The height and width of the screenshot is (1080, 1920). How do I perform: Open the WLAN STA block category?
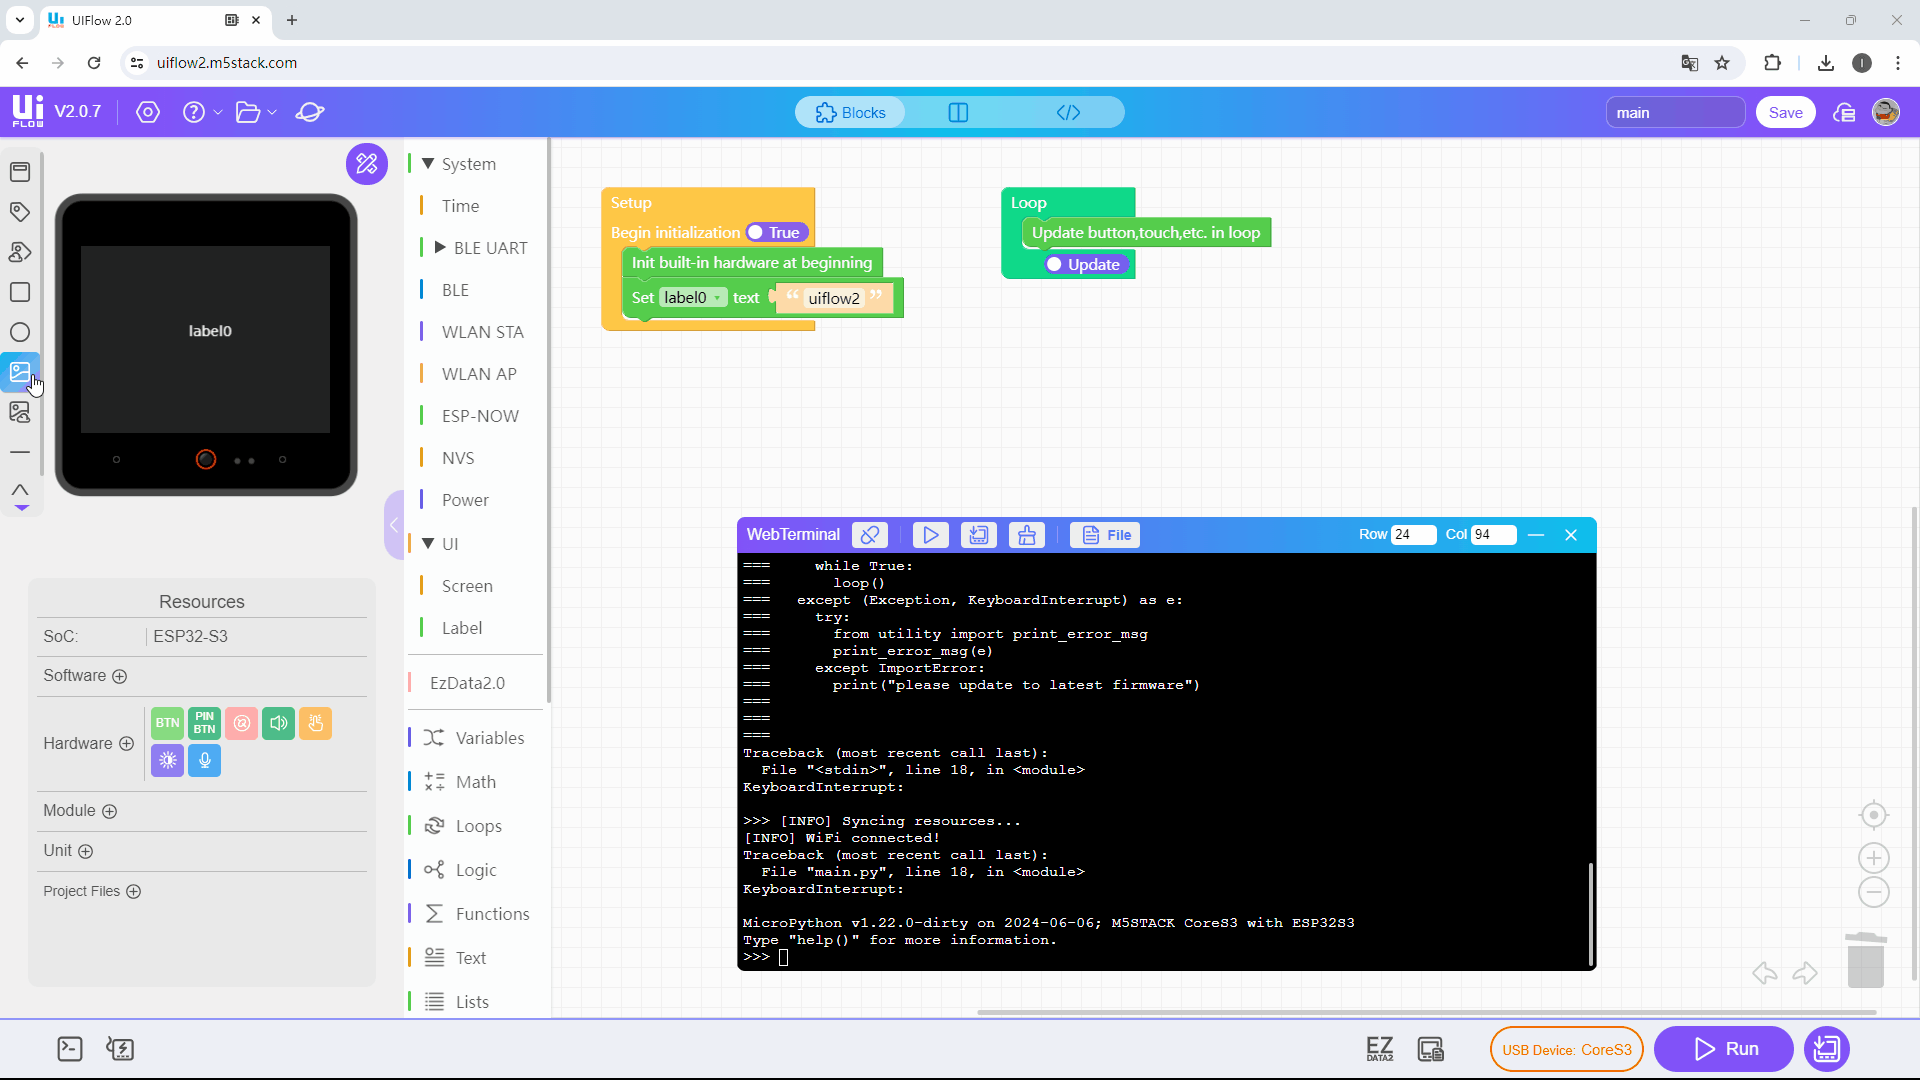(482, 332)
